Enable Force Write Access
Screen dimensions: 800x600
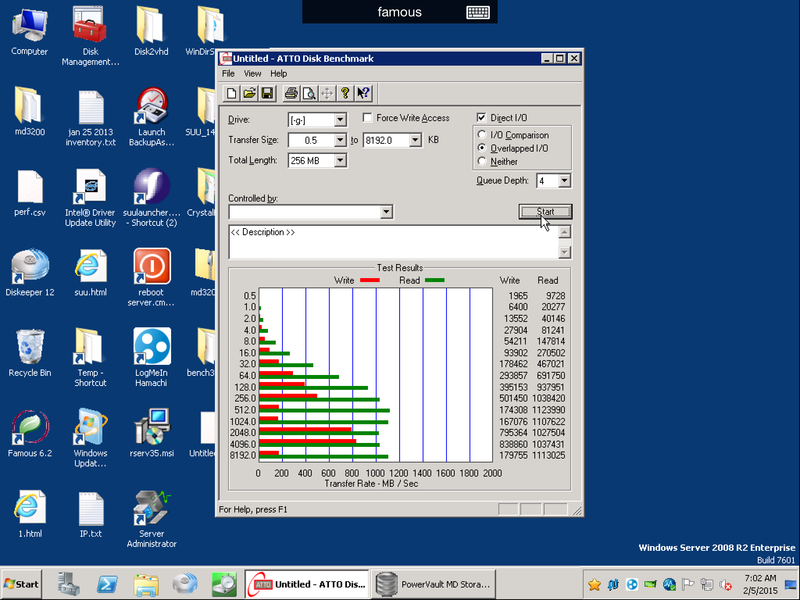click(x=368, y=117)
